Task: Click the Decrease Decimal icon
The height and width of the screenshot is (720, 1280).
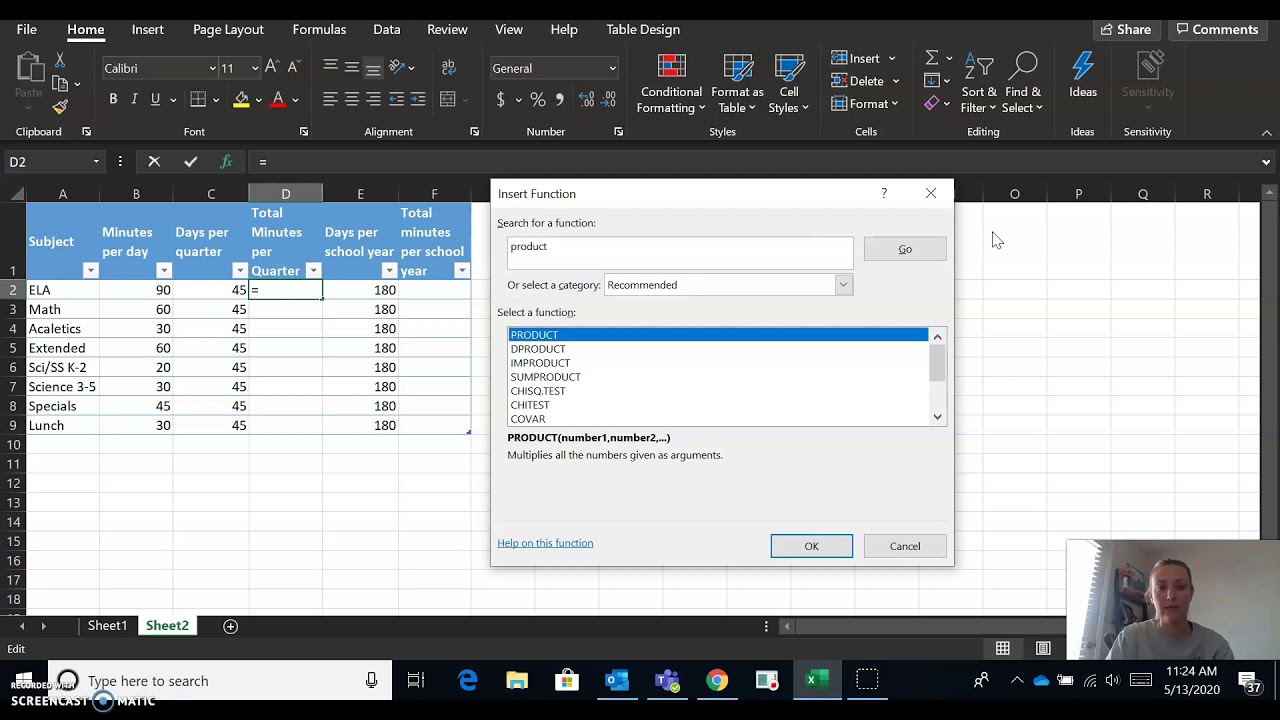Action: (x=608, y=99)
